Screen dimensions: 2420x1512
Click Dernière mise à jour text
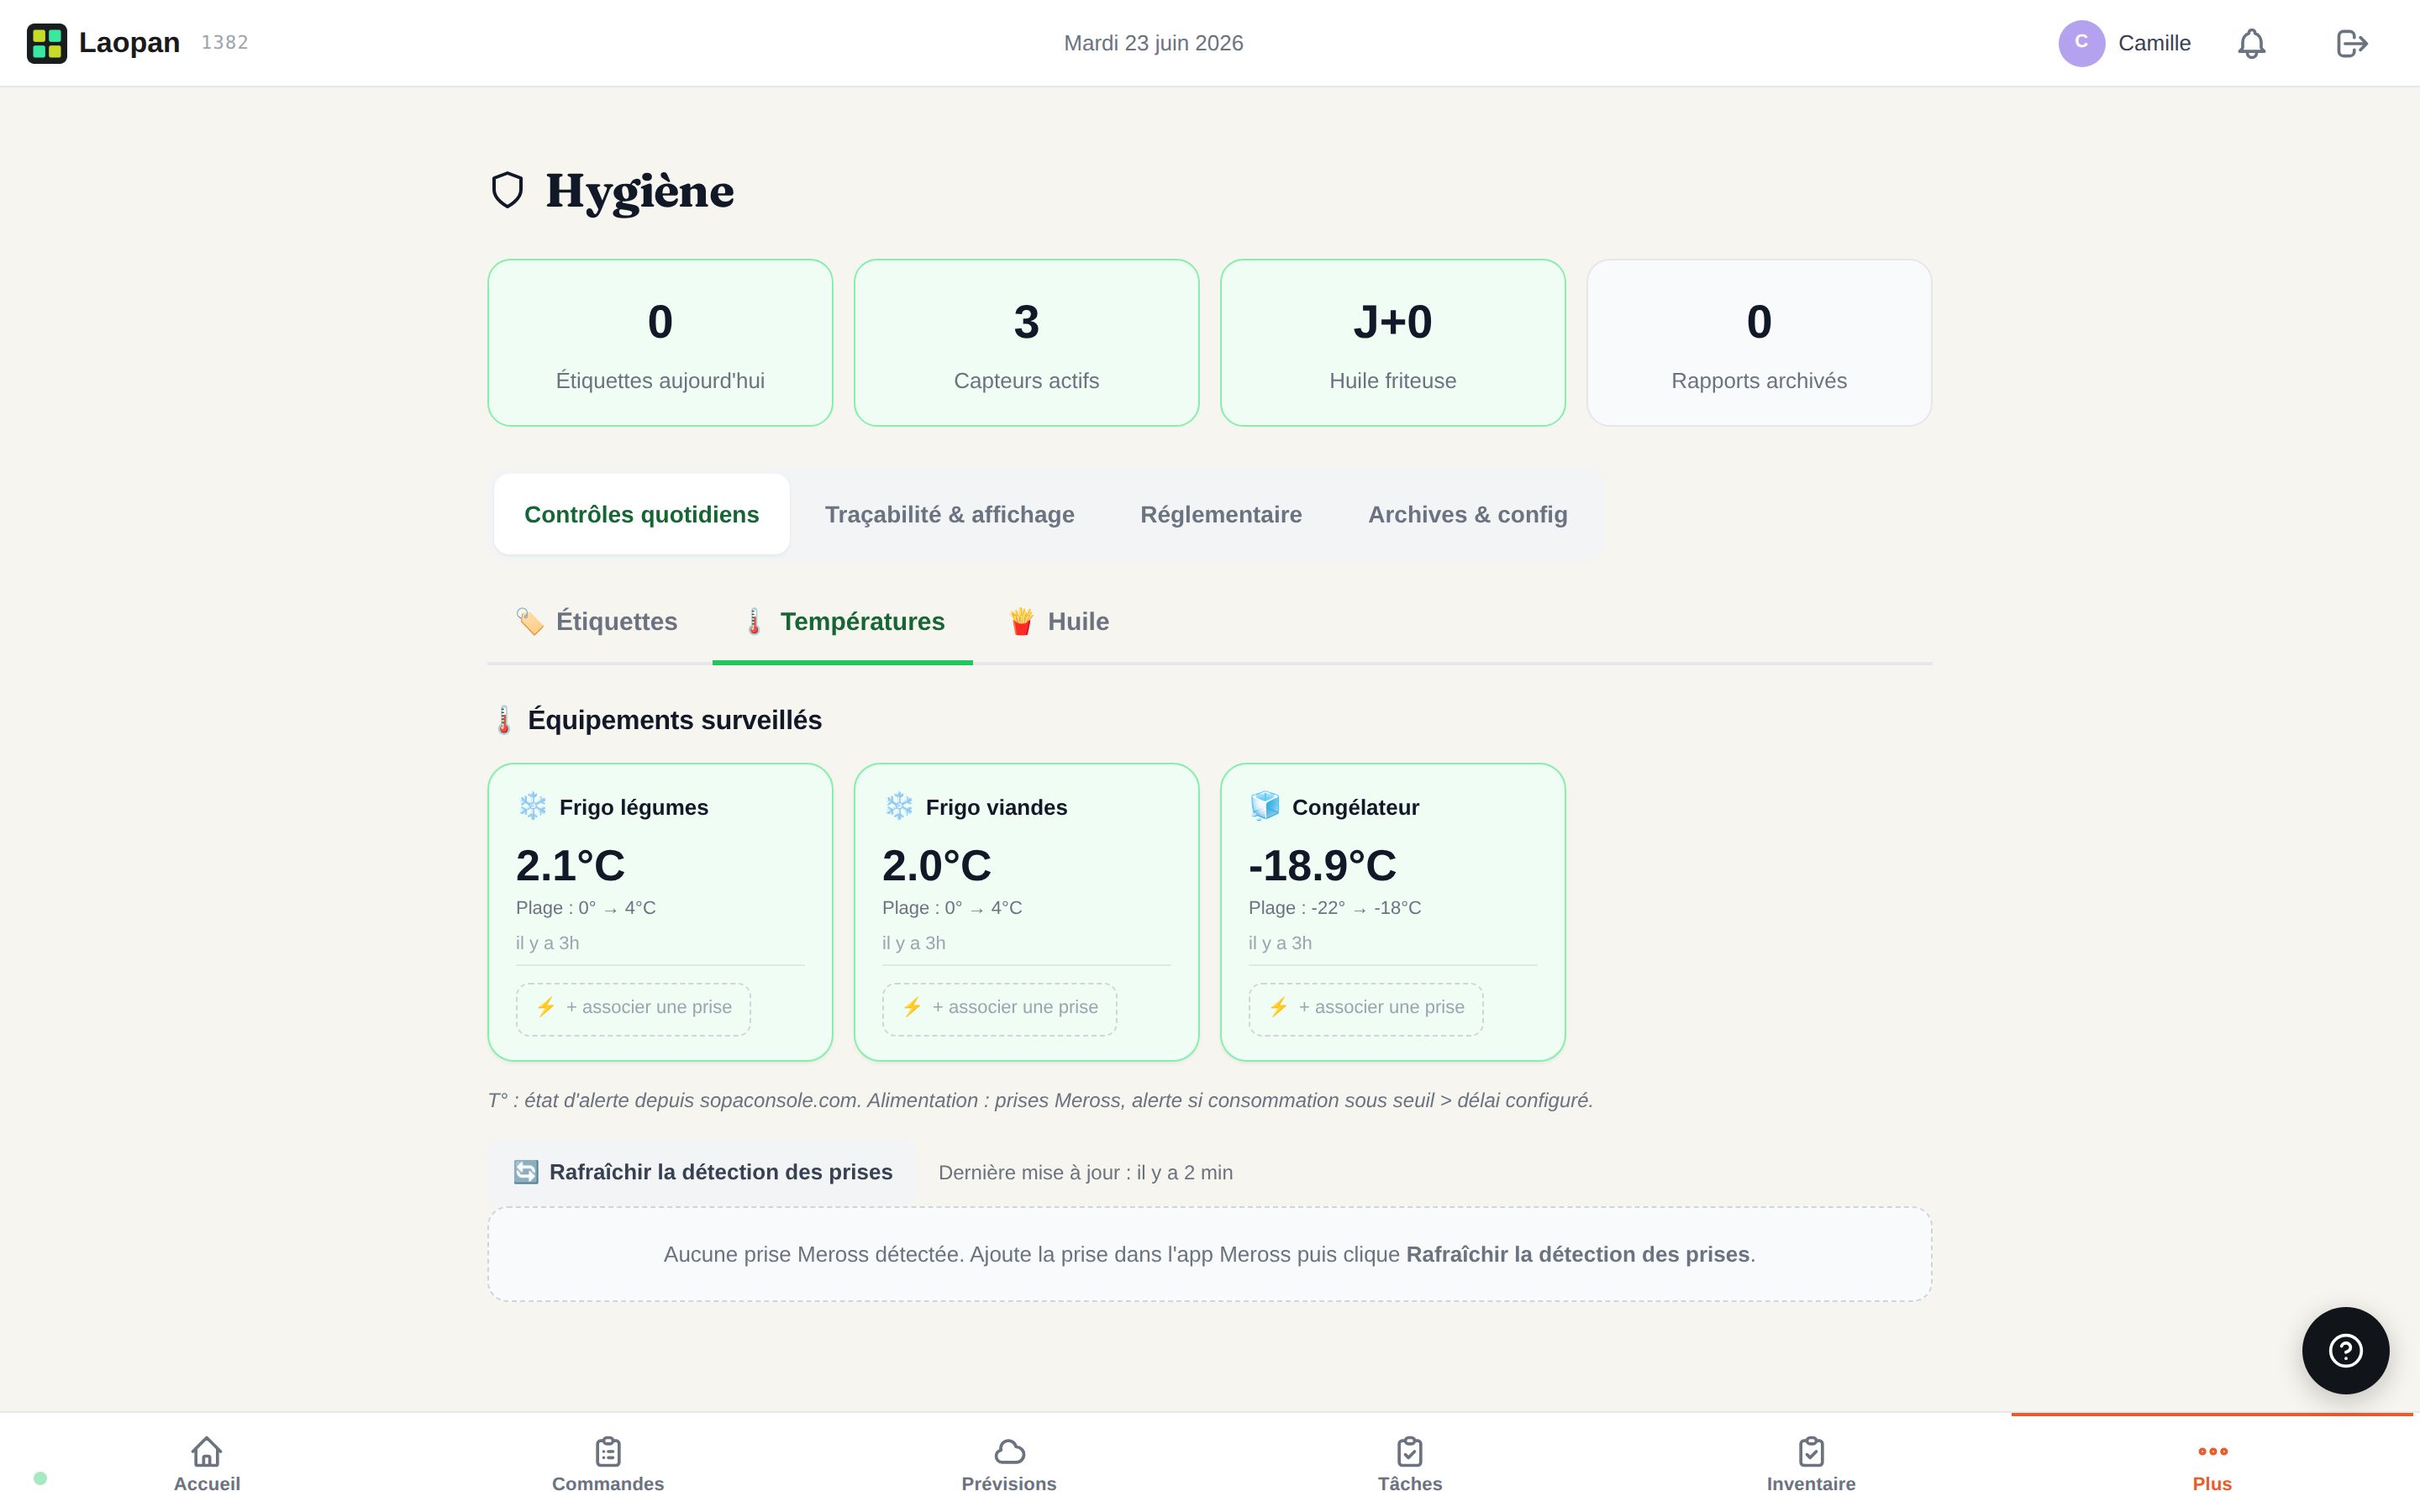point(1085,1172)
